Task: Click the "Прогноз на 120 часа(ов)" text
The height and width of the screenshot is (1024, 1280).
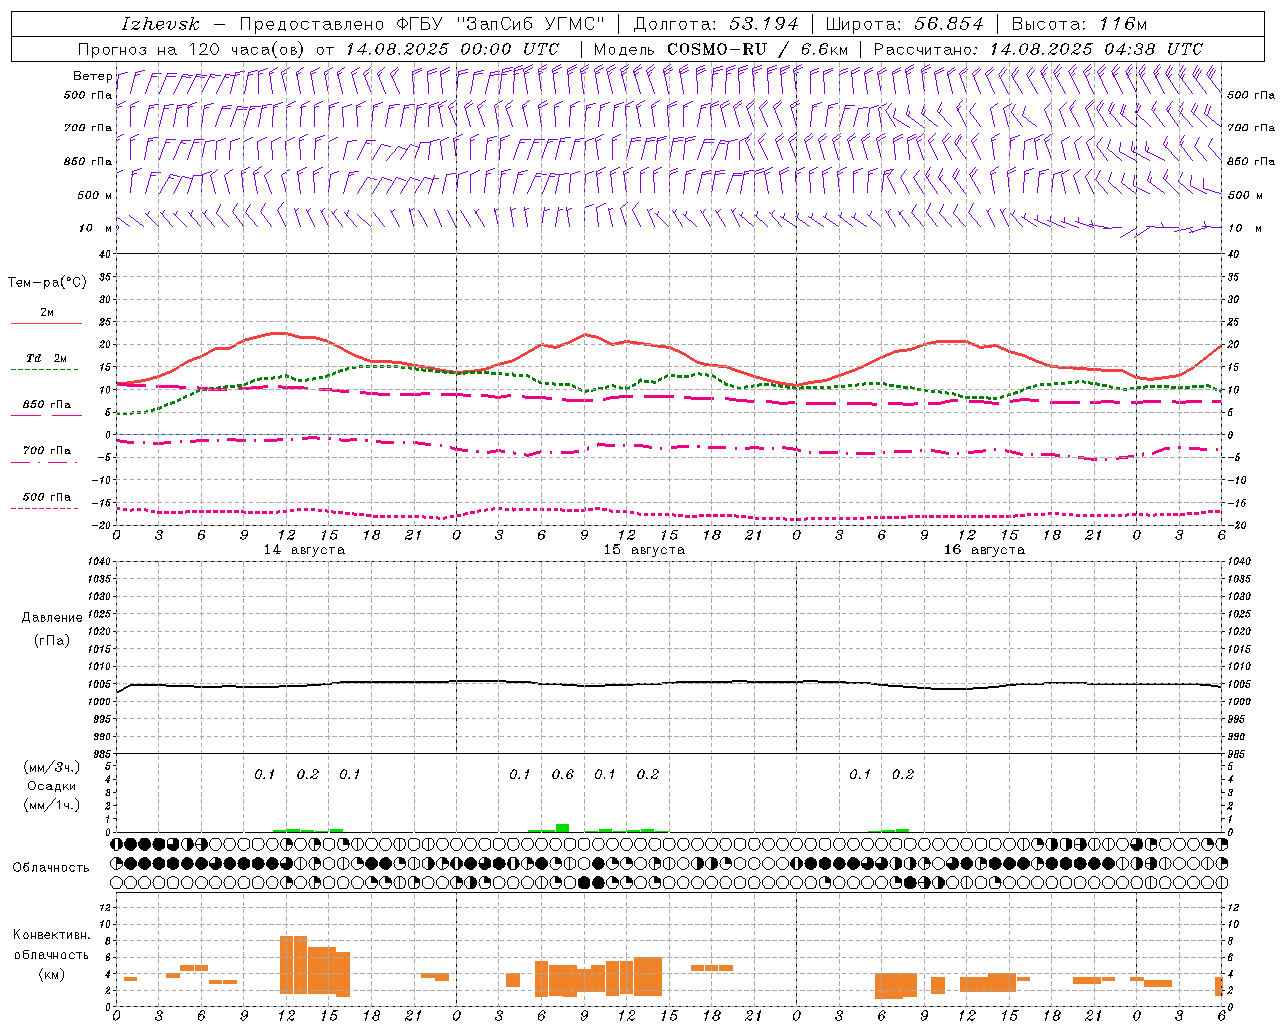Action: click(193, 49)
